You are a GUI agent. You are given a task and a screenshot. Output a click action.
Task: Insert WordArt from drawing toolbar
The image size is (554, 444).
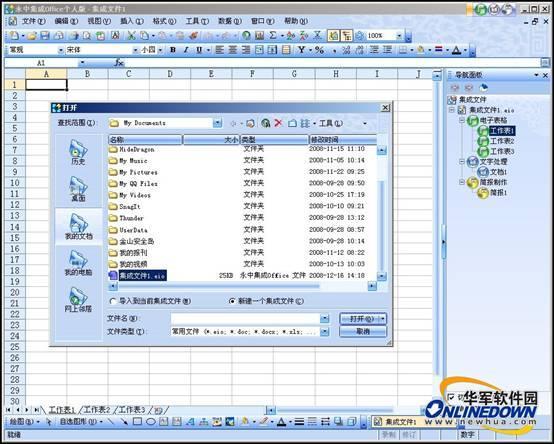pyautogui.click(x=190, y=421)
